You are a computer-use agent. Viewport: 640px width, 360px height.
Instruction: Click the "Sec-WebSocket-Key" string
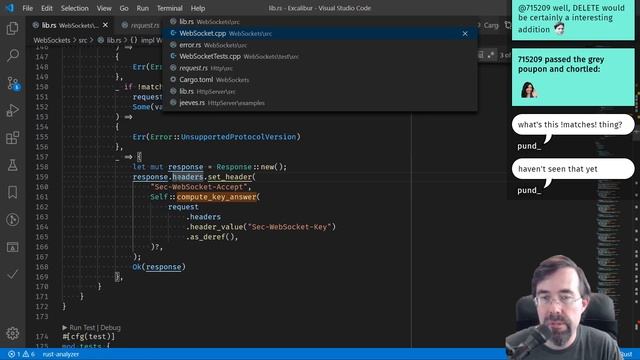pyautogui.click(x=289, y=227)
